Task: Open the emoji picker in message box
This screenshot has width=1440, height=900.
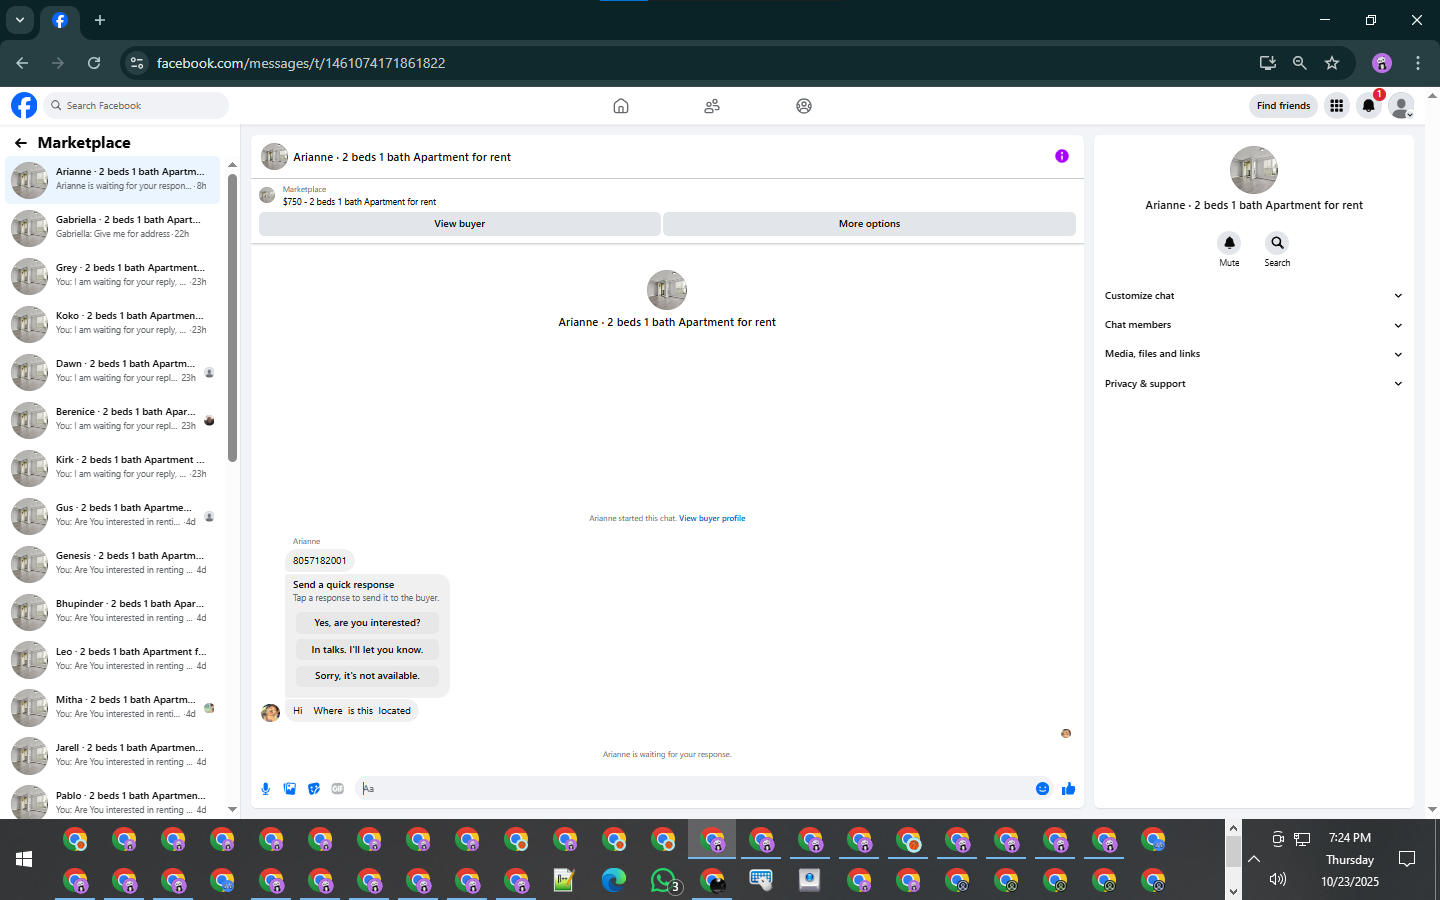Action: 1042,789
